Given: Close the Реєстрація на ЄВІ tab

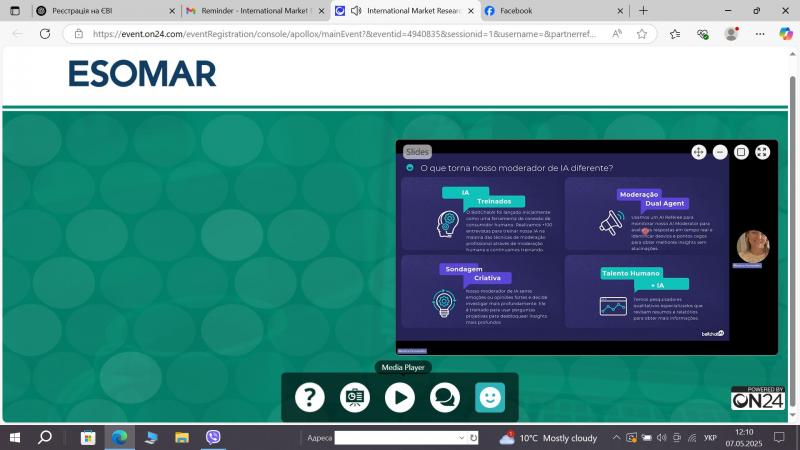Looking at the screenshot, I should click(x=172, y=11).
